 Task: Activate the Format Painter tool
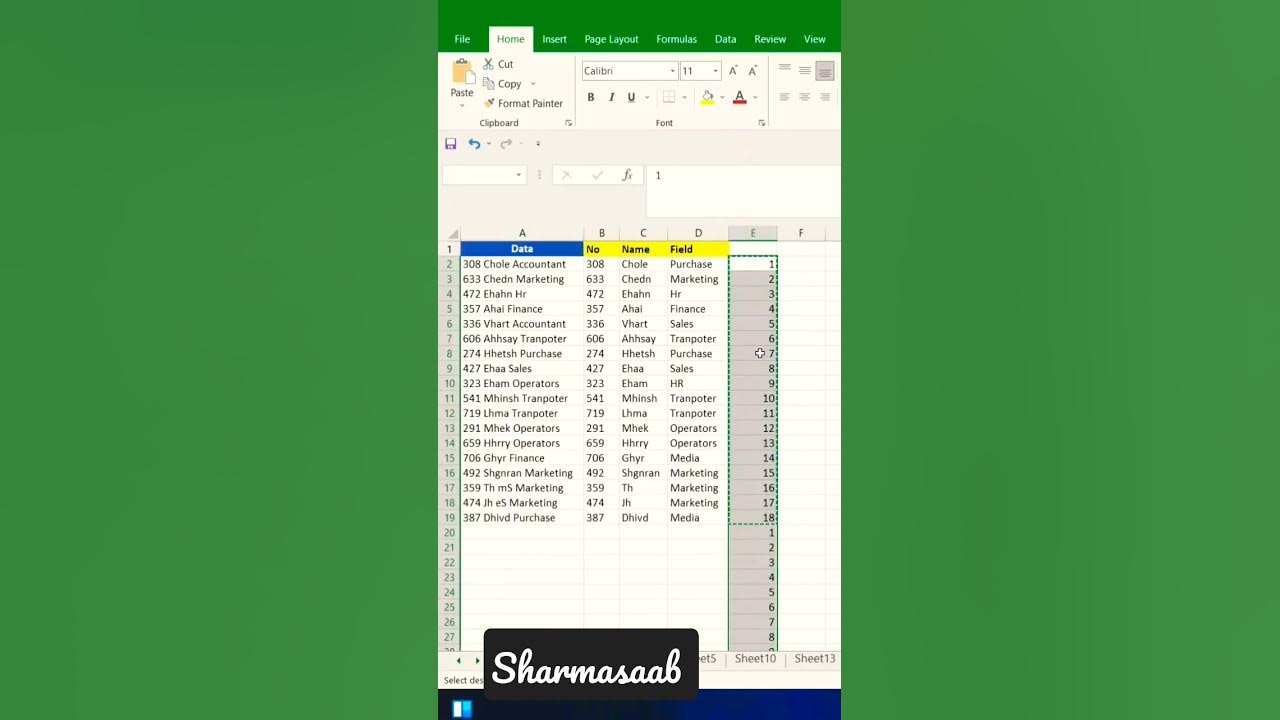(523, 103)
